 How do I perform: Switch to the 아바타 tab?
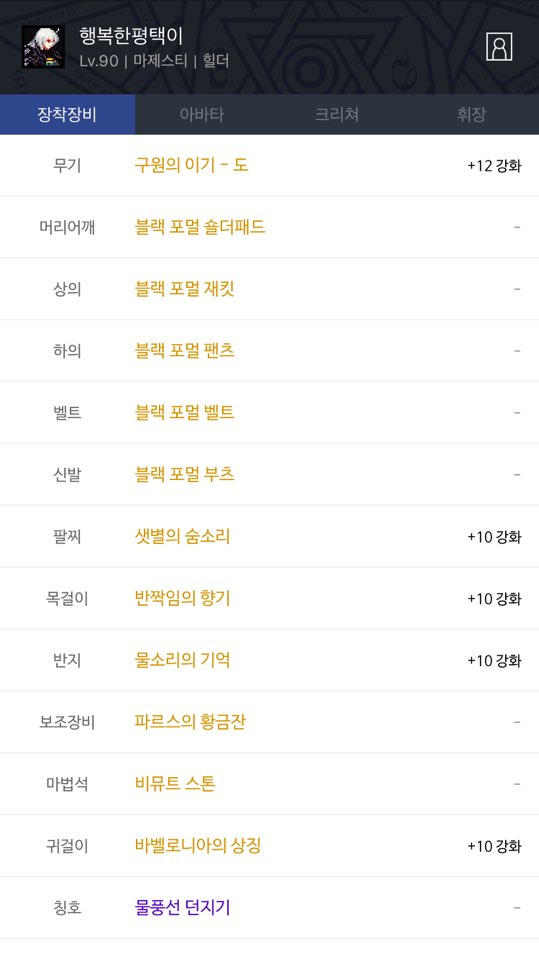pyautogui.click(x=202, y=114)
